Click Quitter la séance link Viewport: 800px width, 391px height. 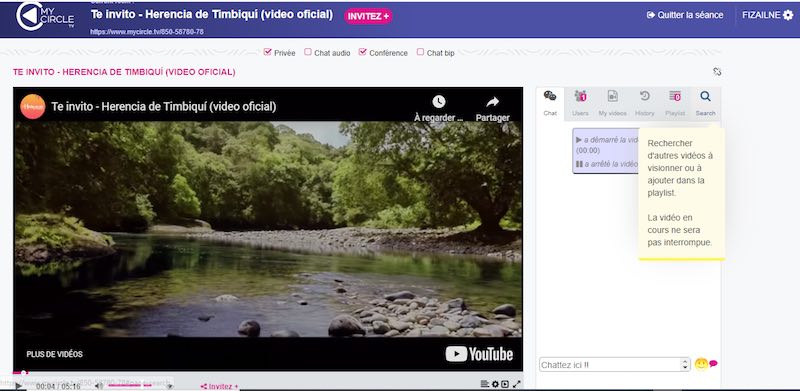point(685,15)
